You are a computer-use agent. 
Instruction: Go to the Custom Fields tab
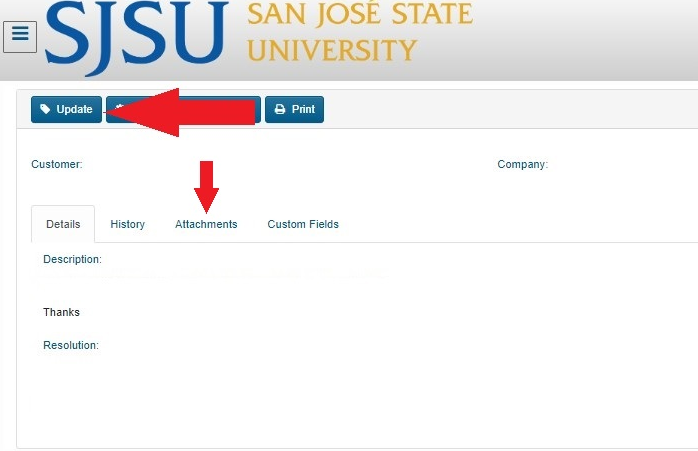pyautogui.click(x=303, y=224)
